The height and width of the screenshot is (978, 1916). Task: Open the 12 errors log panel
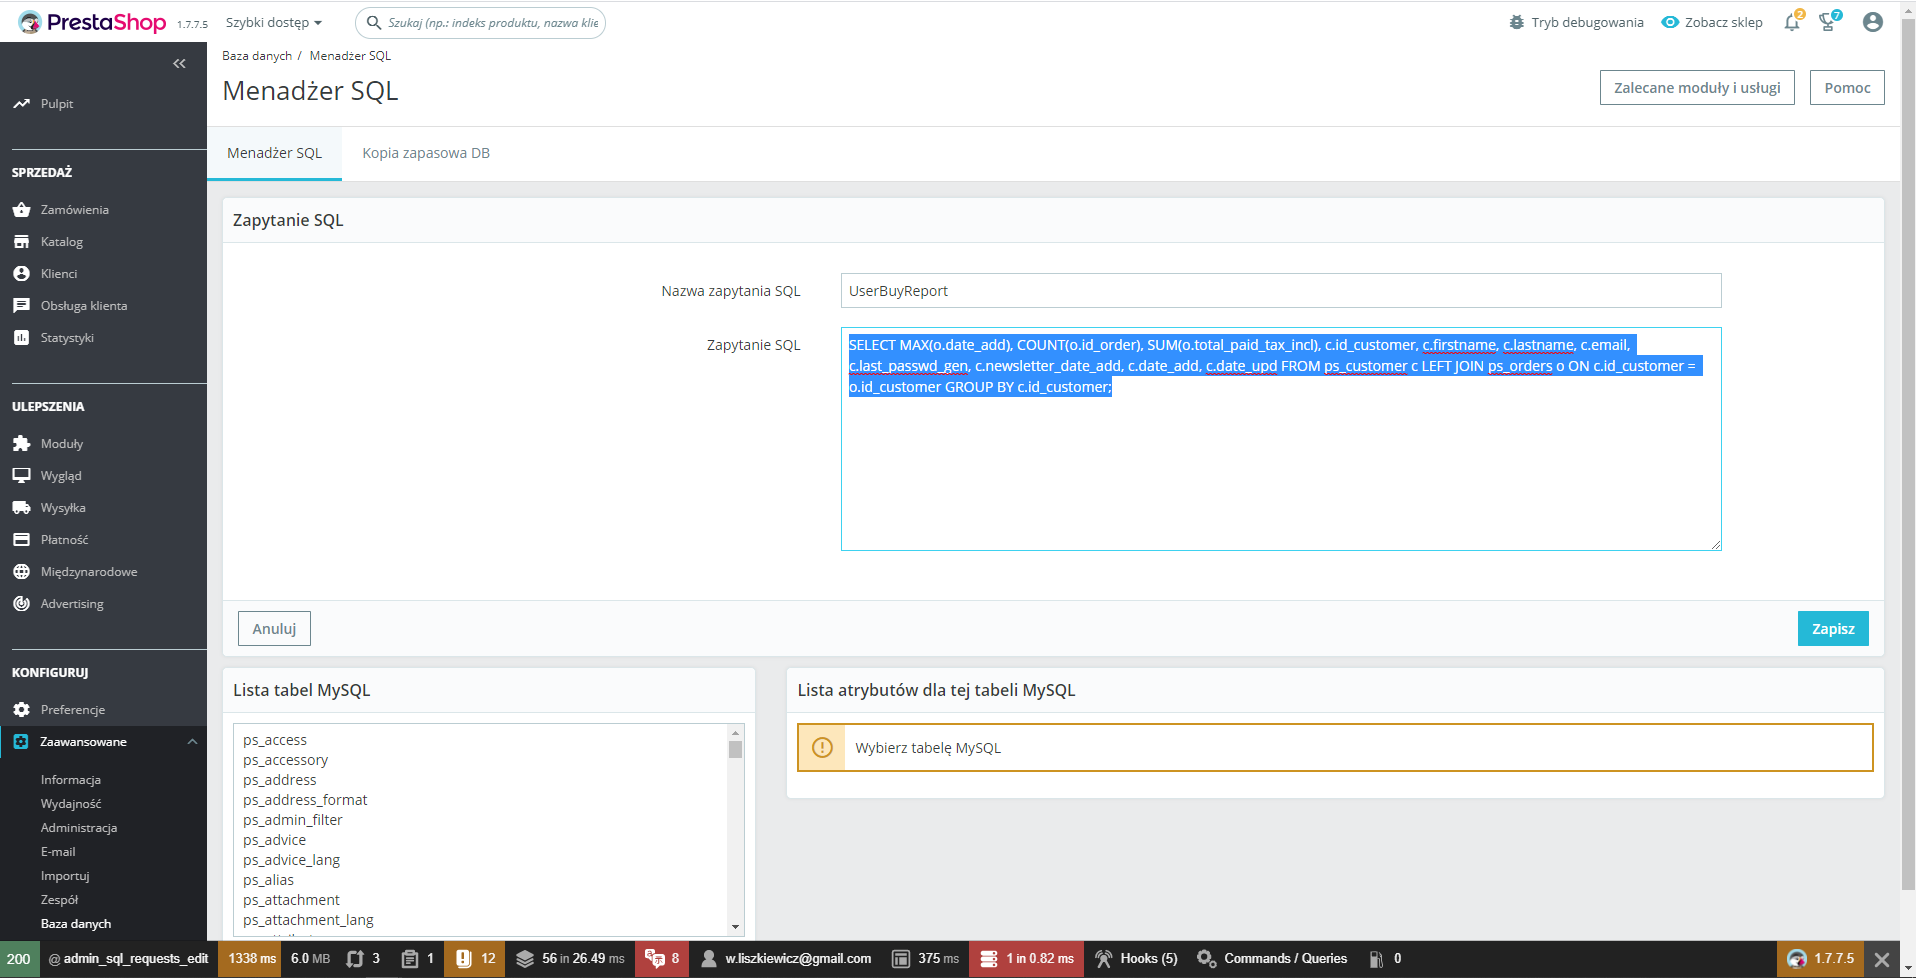pyautogui.click(x=475, y=959)
